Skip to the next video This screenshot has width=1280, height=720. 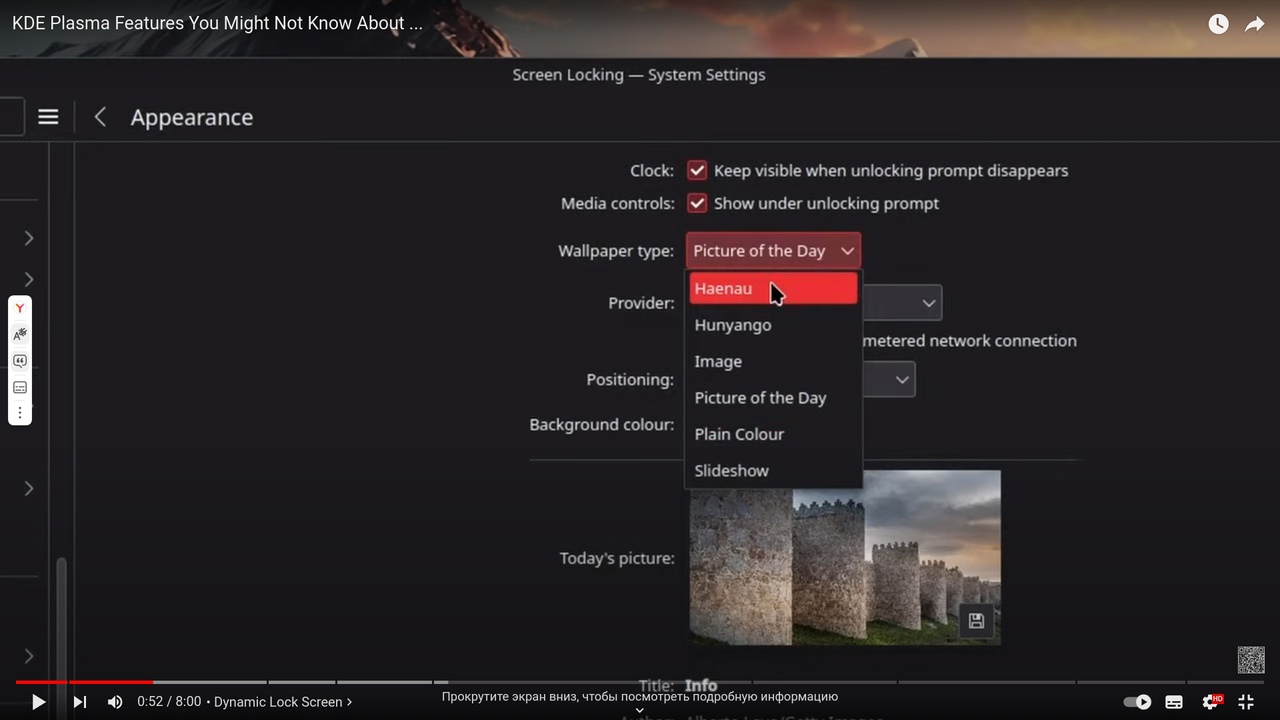coord(80,702)
